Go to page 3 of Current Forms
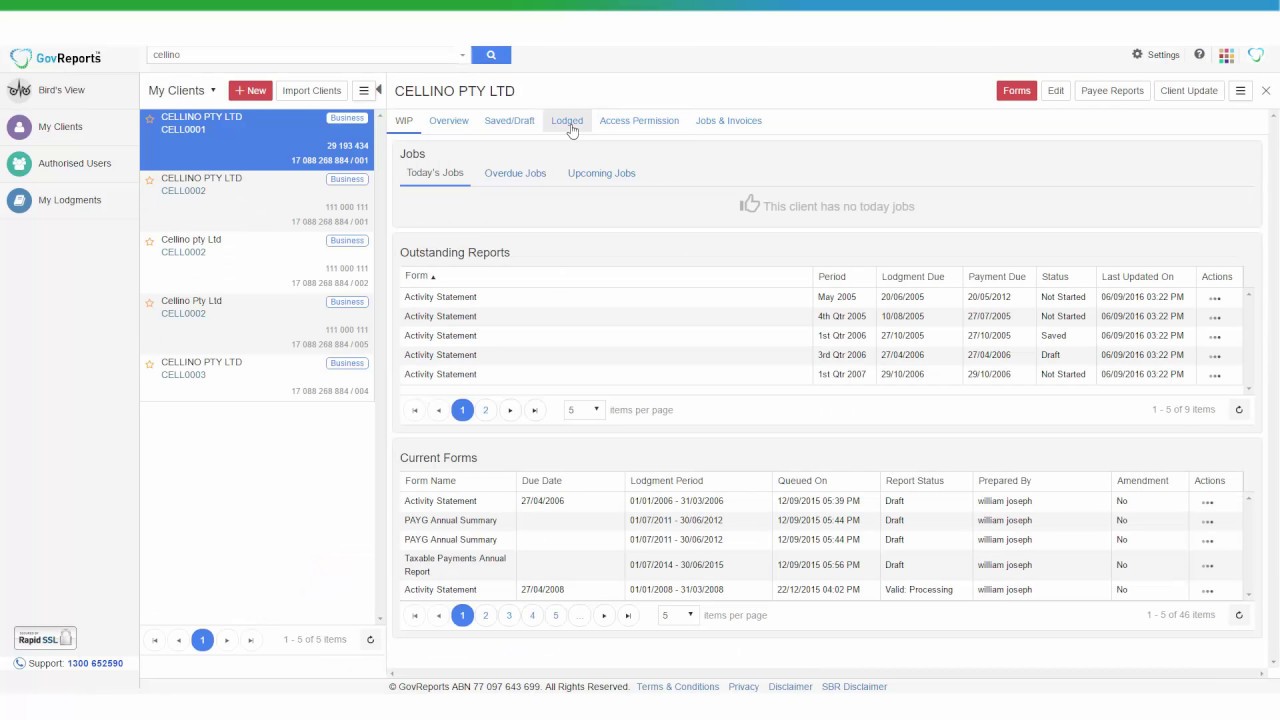 (x=509, y=615)
